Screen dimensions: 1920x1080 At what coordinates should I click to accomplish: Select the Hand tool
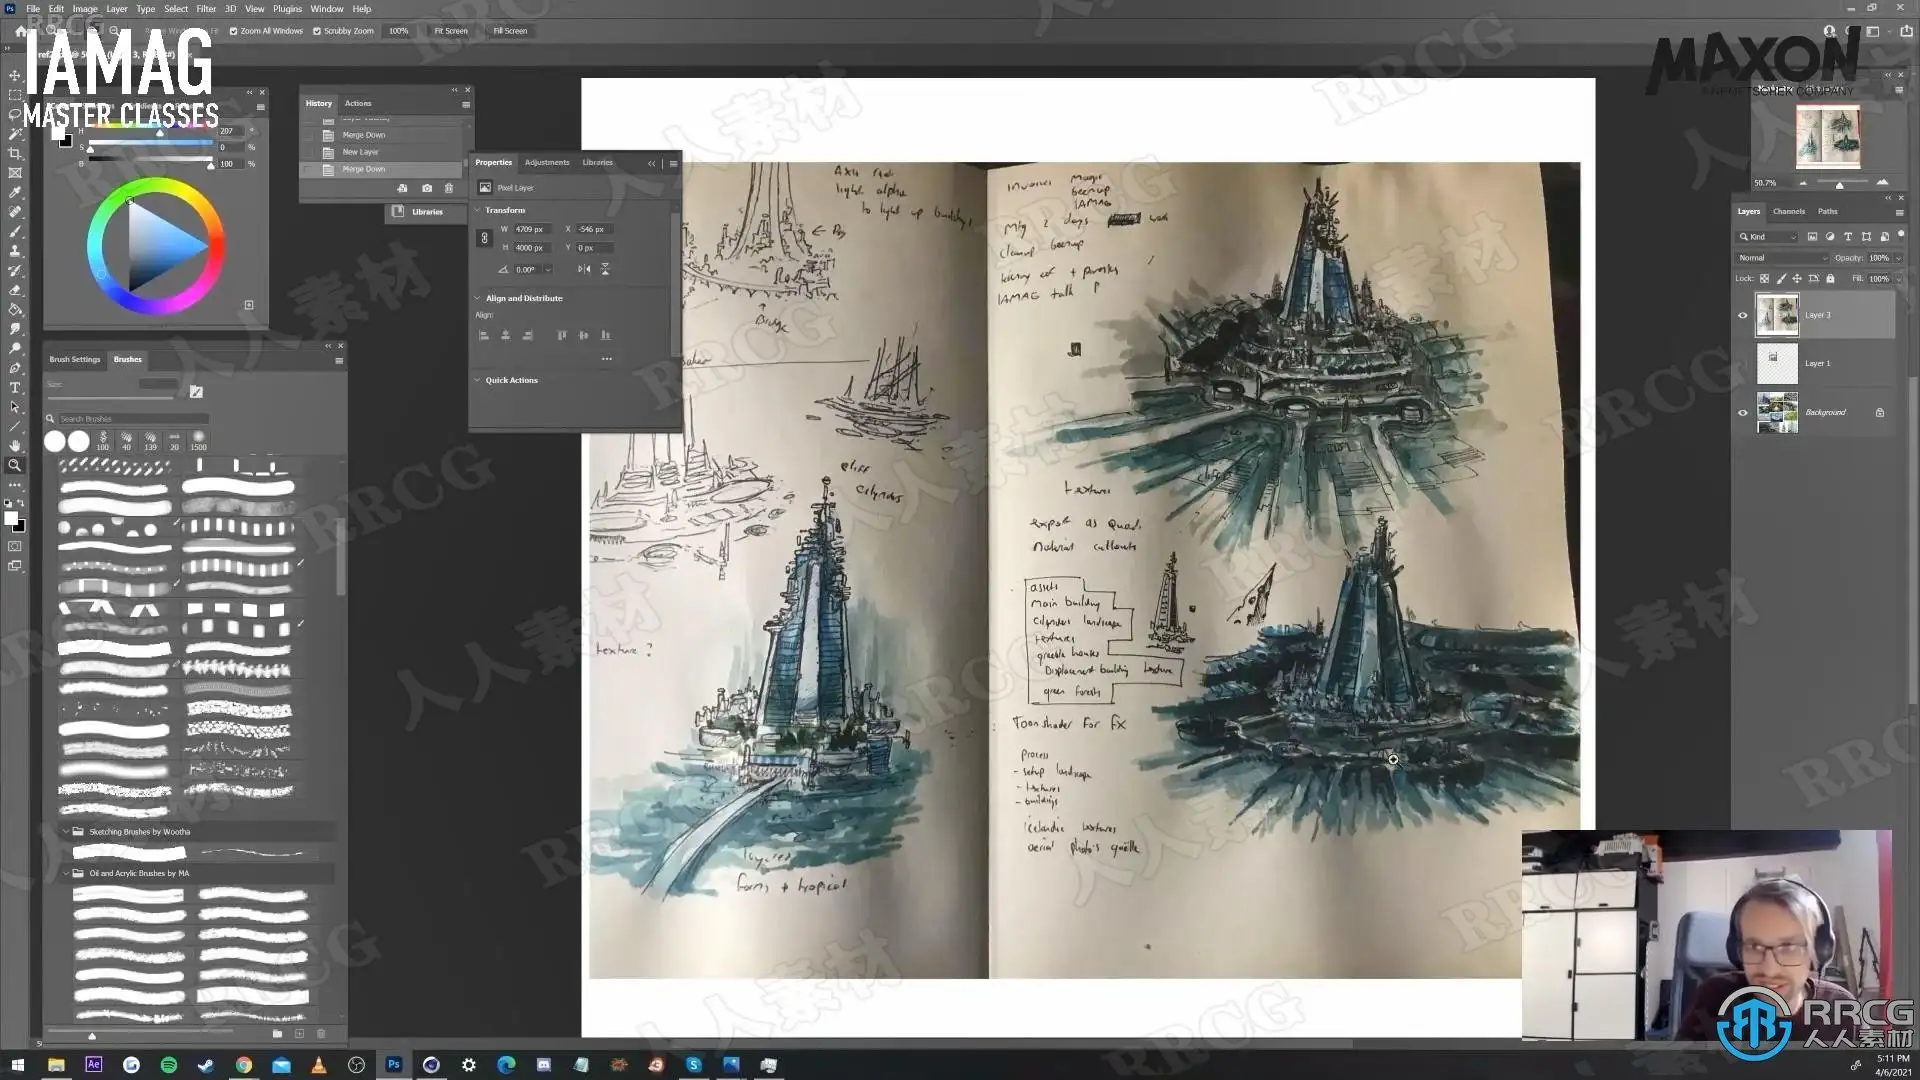pos(15,446)
